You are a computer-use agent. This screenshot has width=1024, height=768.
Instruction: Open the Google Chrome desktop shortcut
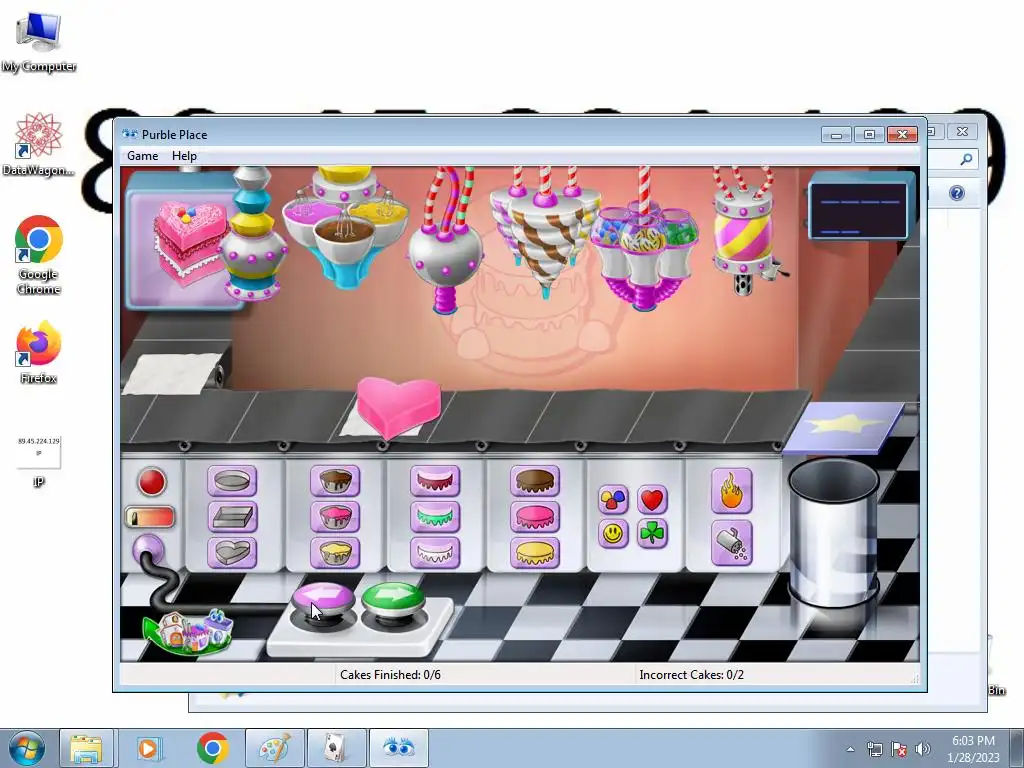[x=39, y=255]
